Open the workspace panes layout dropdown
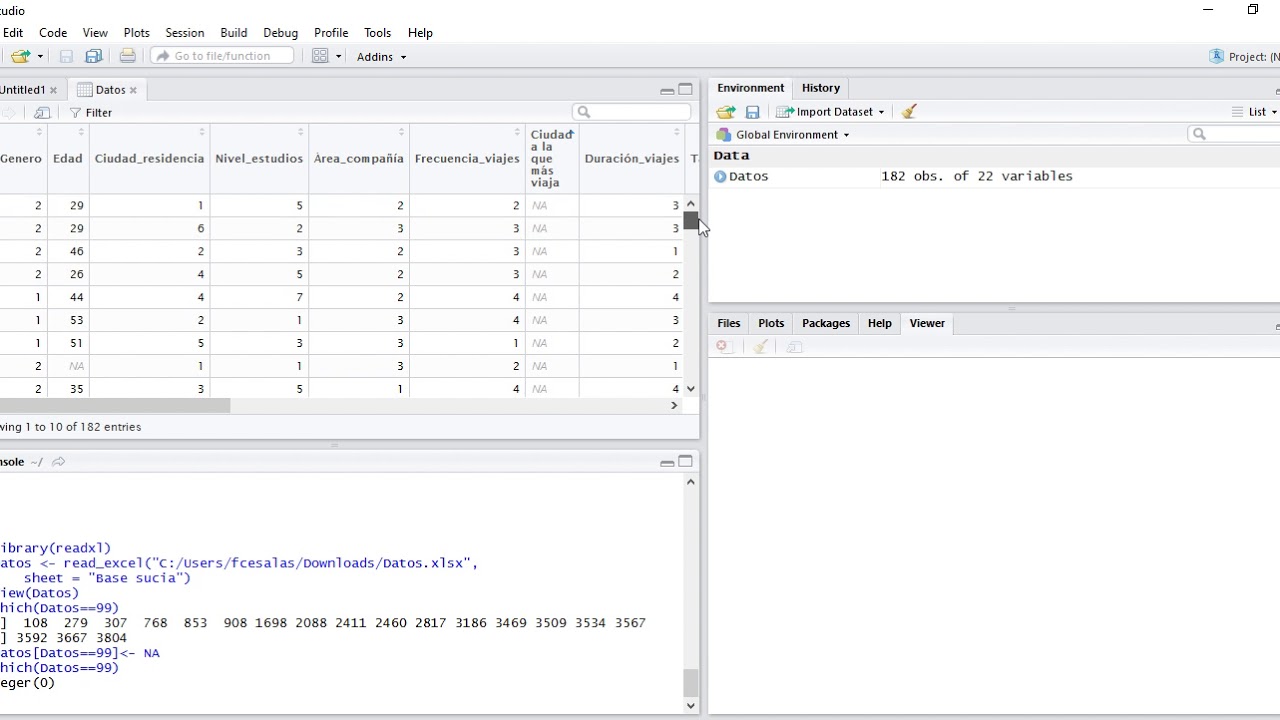Image resolution: width=1280 pixels, height=720 pixels. pyautogui.click(x=327, y=57)
